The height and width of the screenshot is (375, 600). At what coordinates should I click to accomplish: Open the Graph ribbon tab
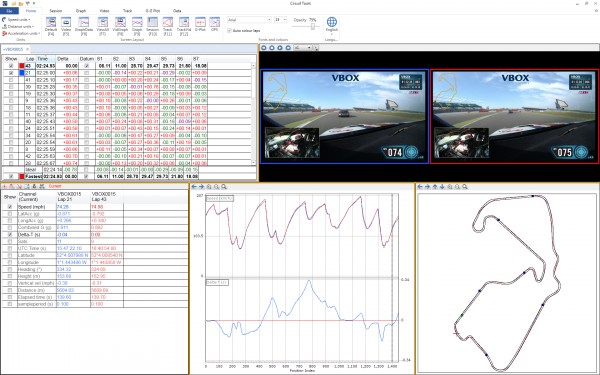[81, 11]
